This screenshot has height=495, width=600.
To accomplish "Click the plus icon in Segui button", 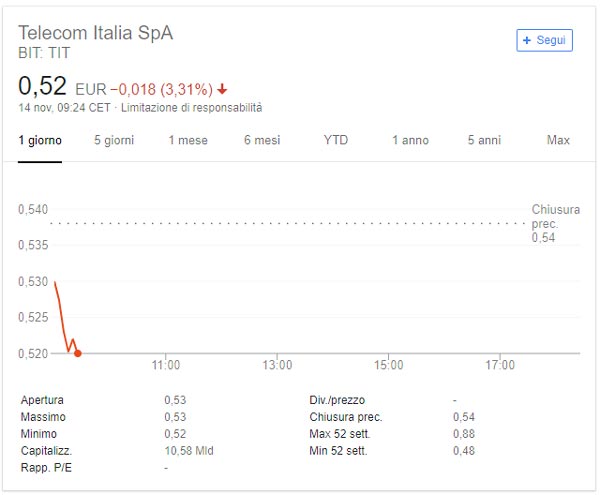I will coord(527,40).
